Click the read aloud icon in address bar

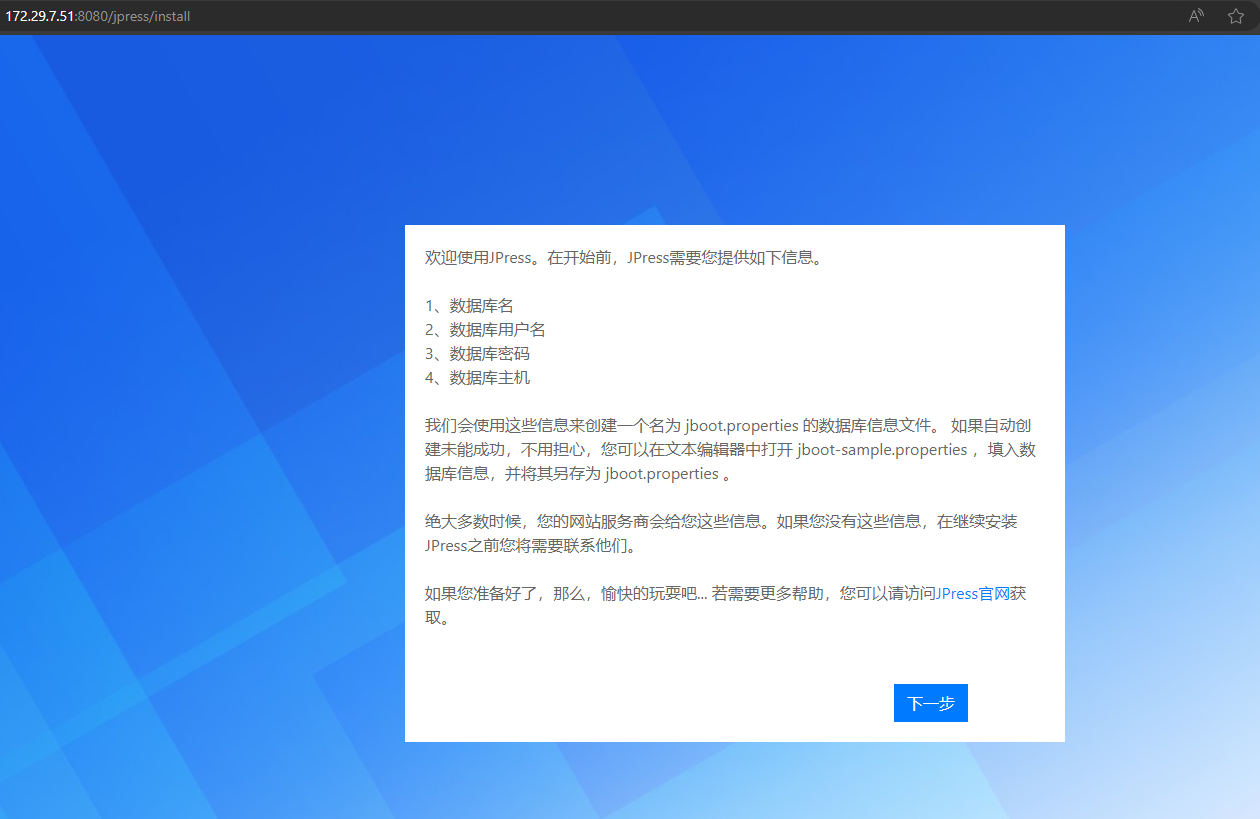pyautogui.click(x=1196, y=16)
